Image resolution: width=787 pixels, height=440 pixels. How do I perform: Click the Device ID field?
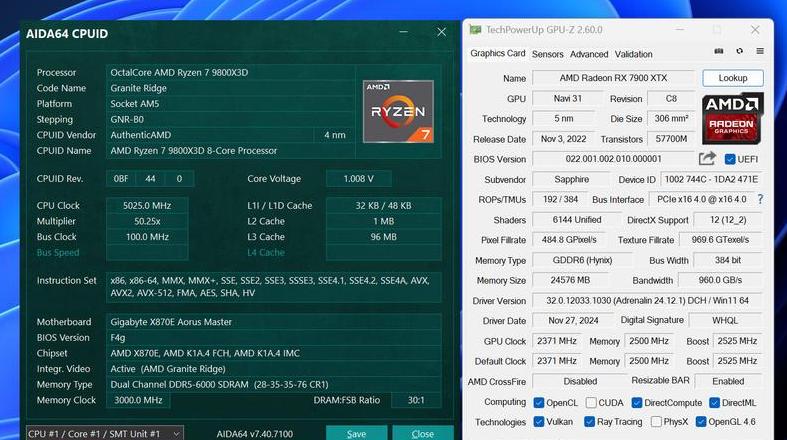pos(711,180)
